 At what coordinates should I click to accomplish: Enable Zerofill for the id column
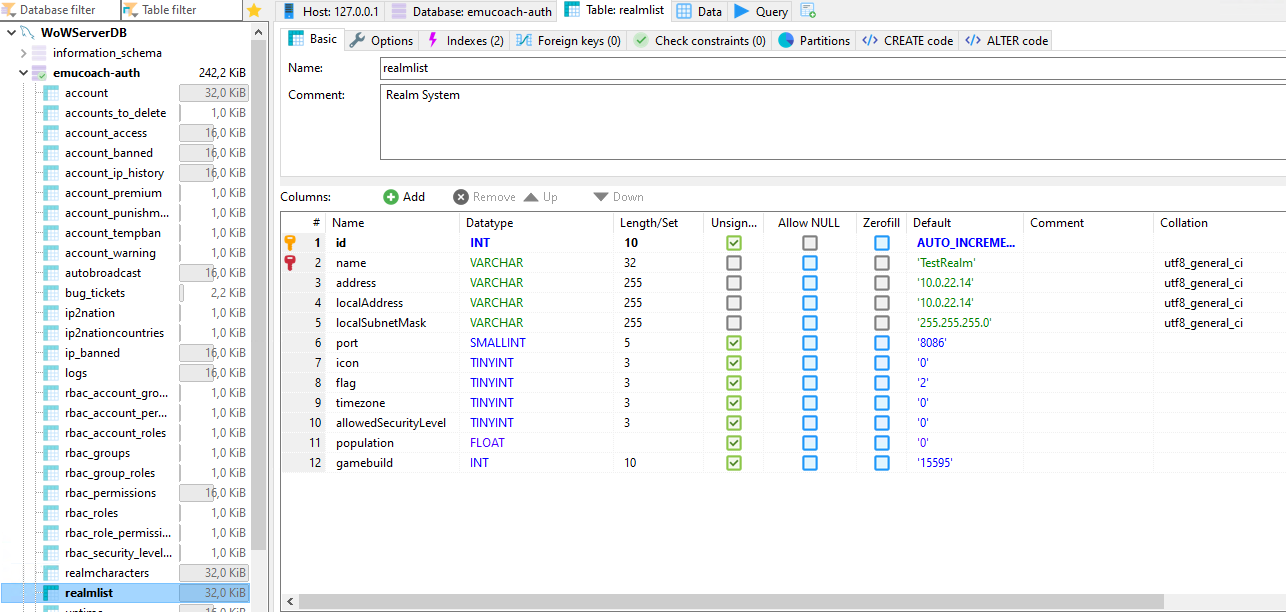pyautogui.click(x=881, y=242)
